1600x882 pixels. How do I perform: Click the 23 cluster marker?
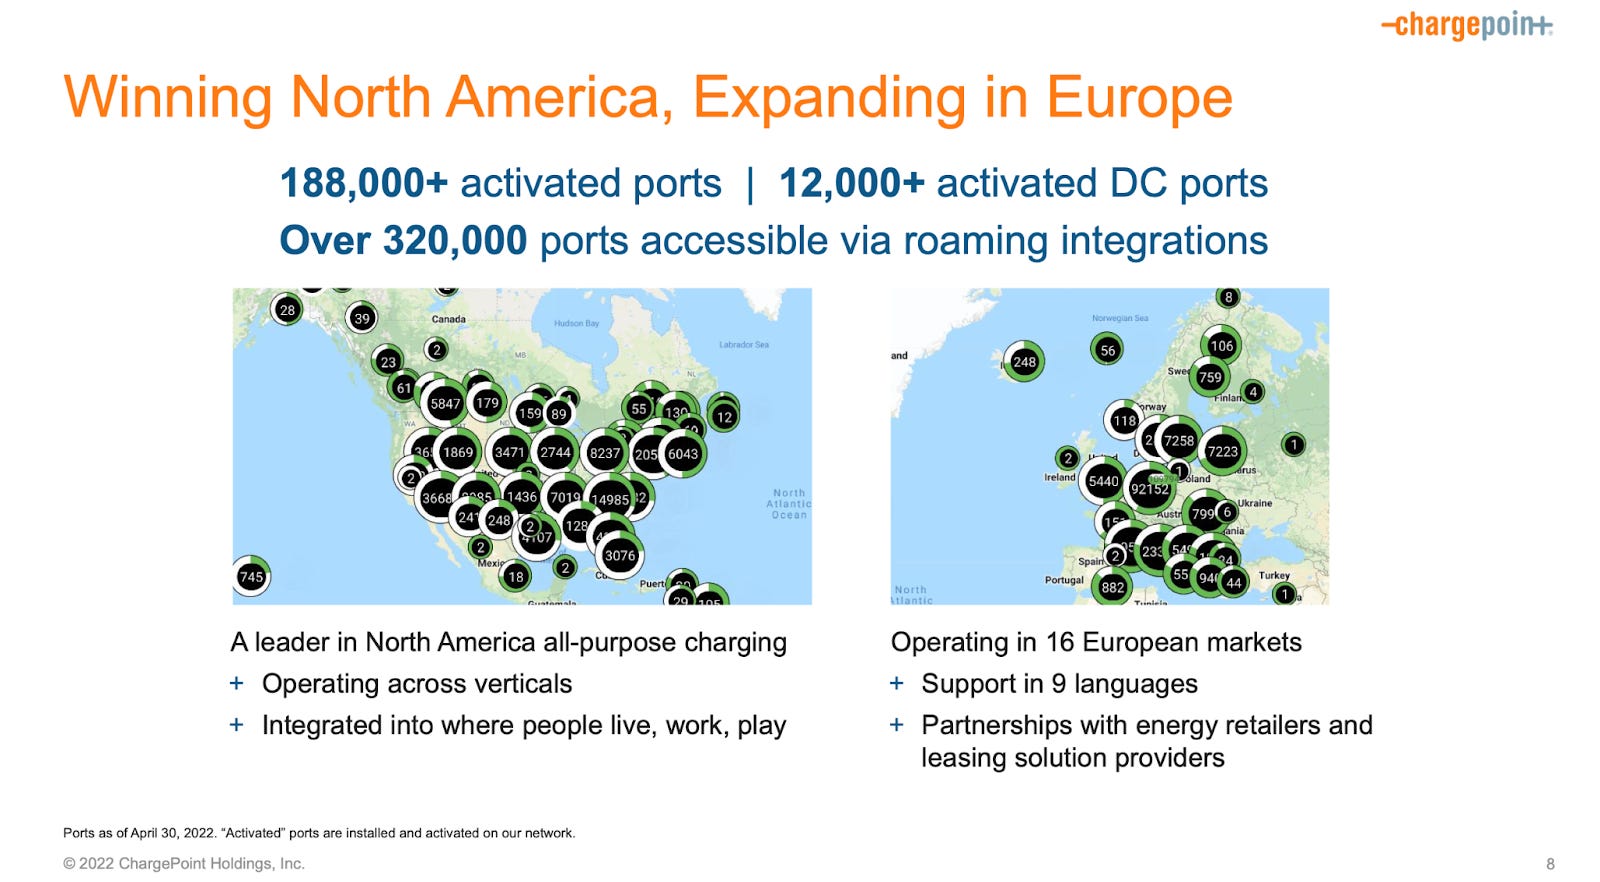(x=388, y=362)
